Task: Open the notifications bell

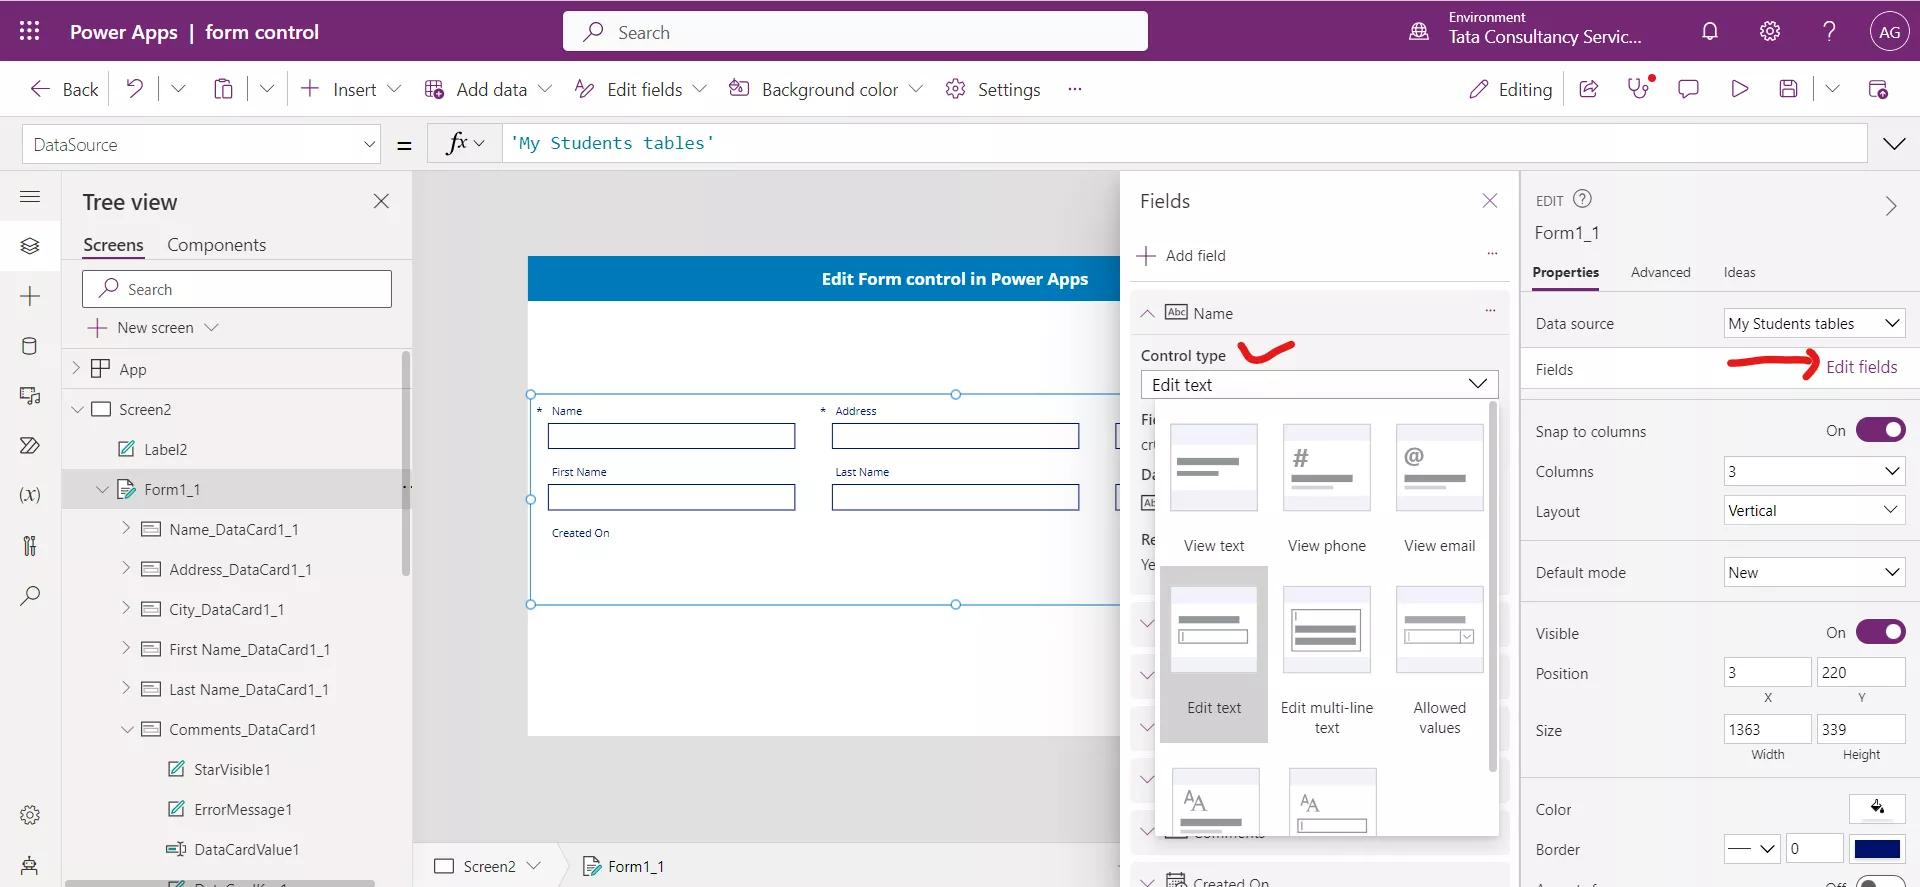Action: point(1710,31)
